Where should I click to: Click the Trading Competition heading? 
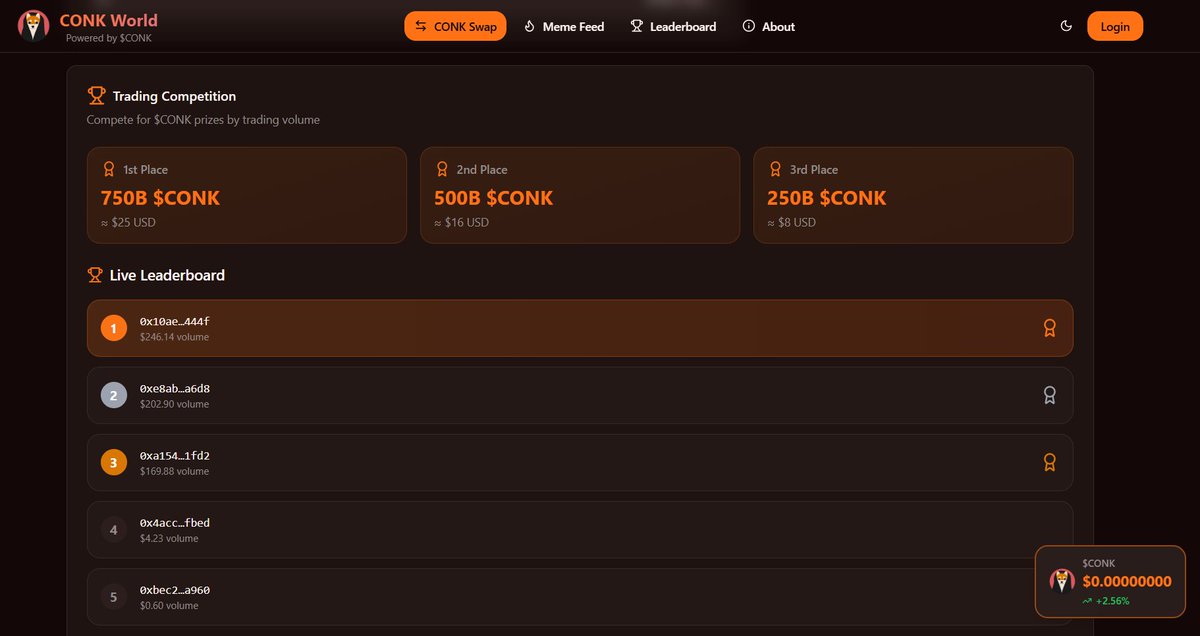[174, 96]
